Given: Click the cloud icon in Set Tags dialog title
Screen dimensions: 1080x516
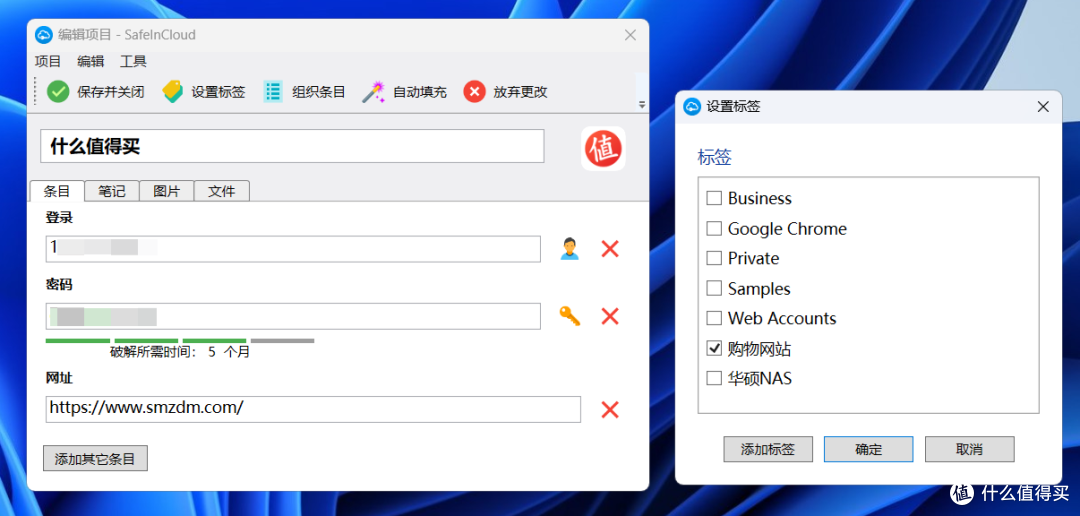Looking at the screenshot, I should 692,107.
